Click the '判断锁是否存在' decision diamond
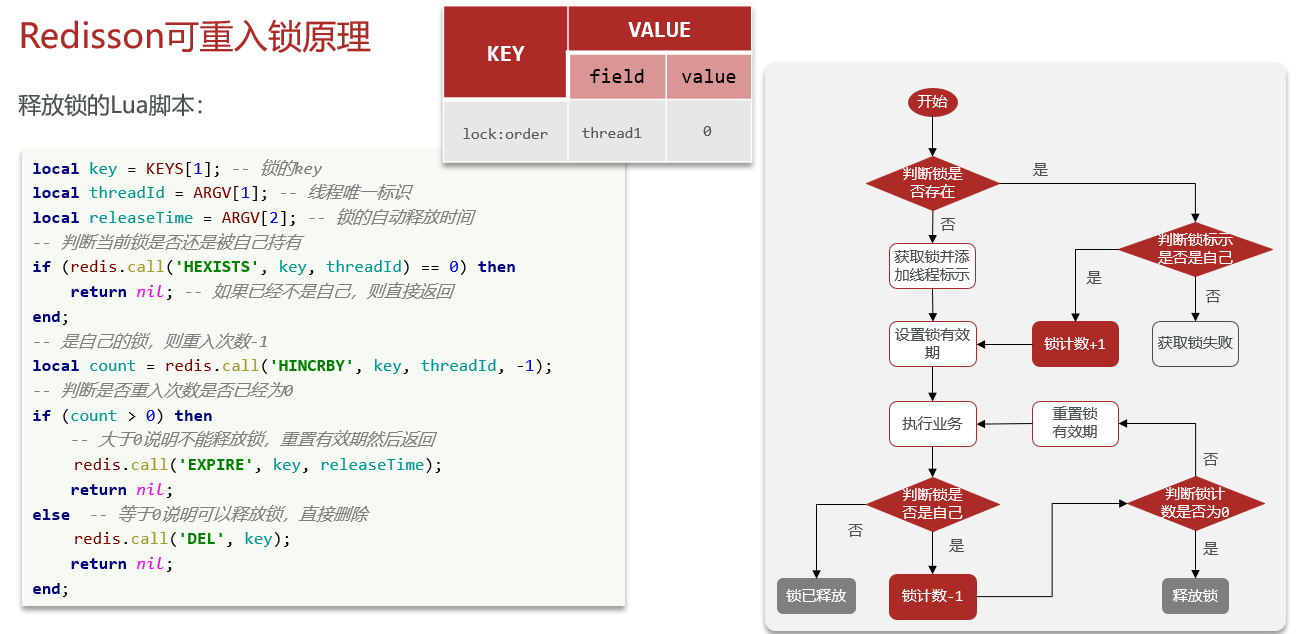 [x=932, y=182]
